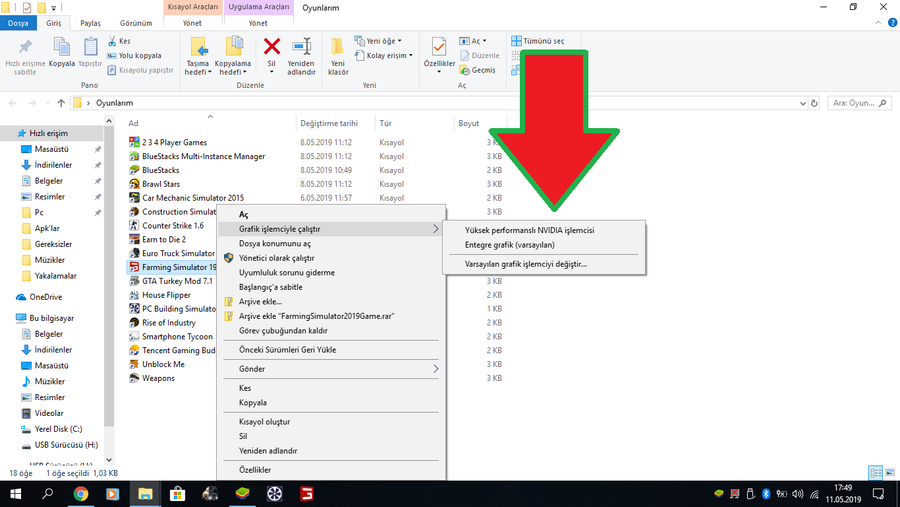The height and width of the screenshot is (507, 900).
Task: Select the Weapons shortcut
Action: coord(158,378)
